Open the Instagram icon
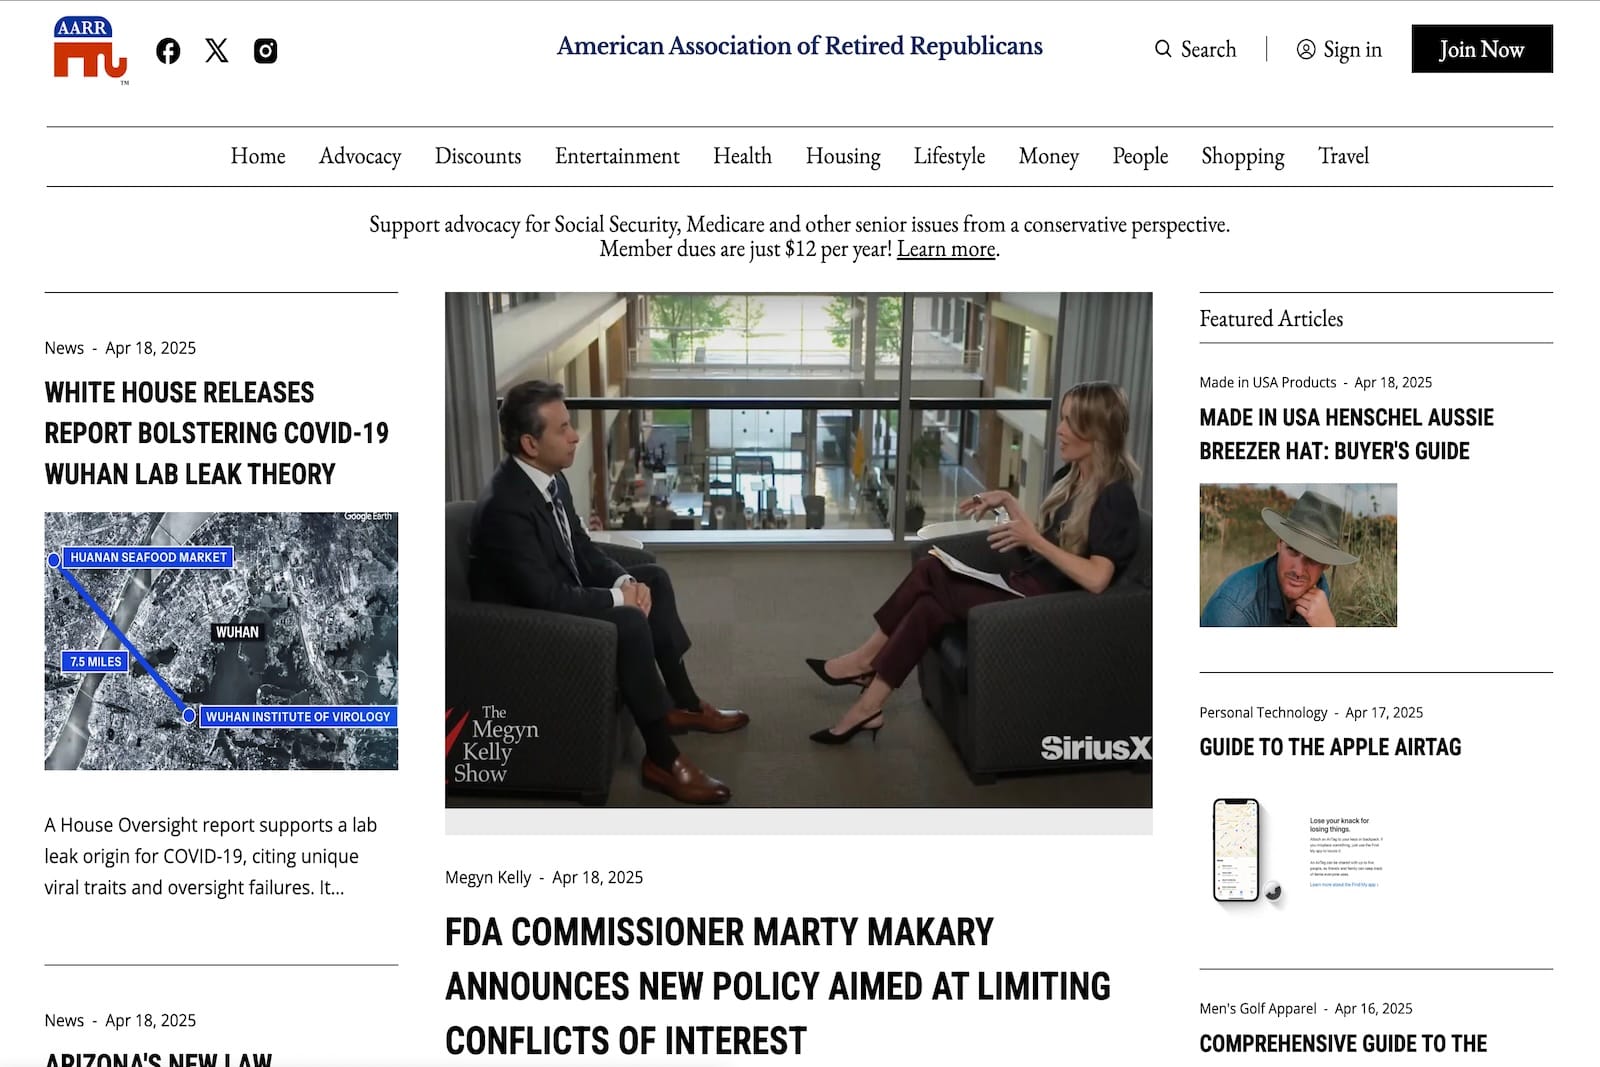This screenshot has width=1600, height=1067. click(265, 51)
